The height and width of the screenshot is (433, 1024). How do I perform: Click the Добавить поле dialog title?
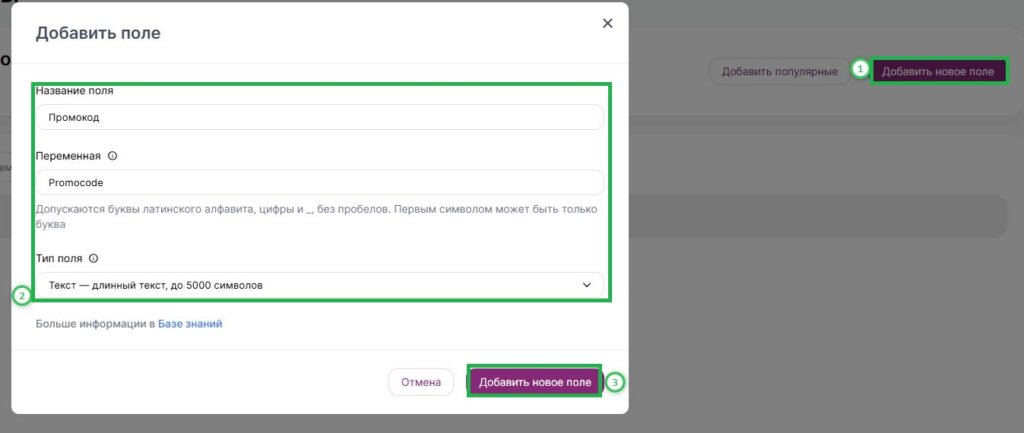coord(98,33)
